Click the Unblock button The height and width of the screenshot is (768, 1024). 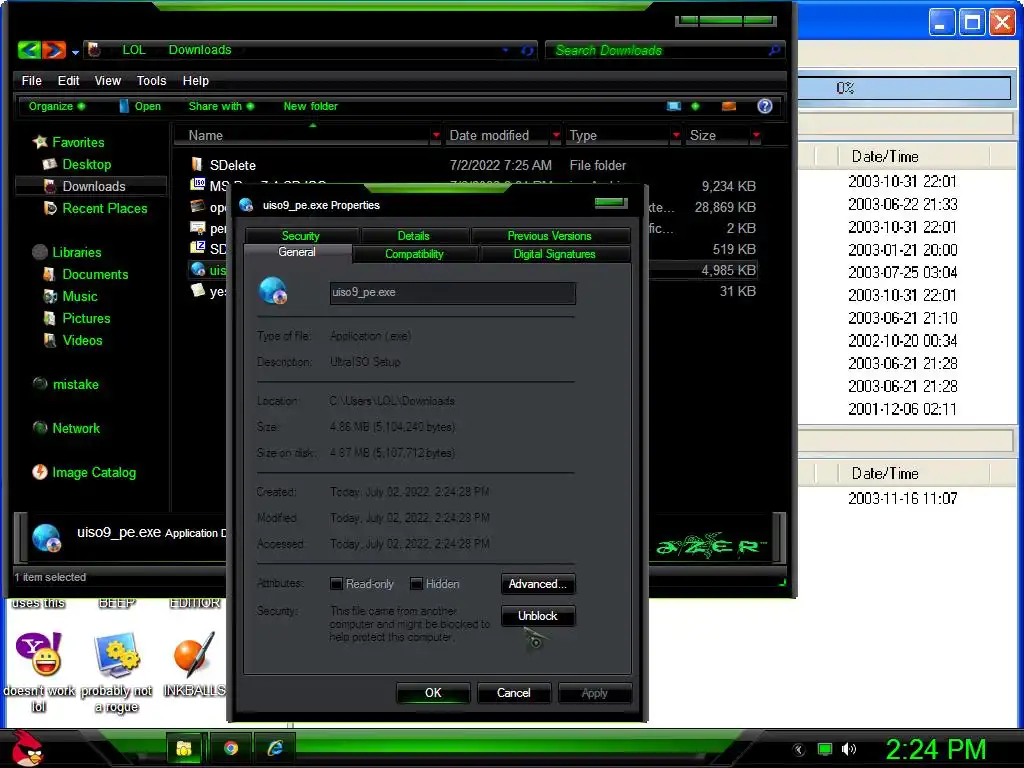[x=537, y=616]
